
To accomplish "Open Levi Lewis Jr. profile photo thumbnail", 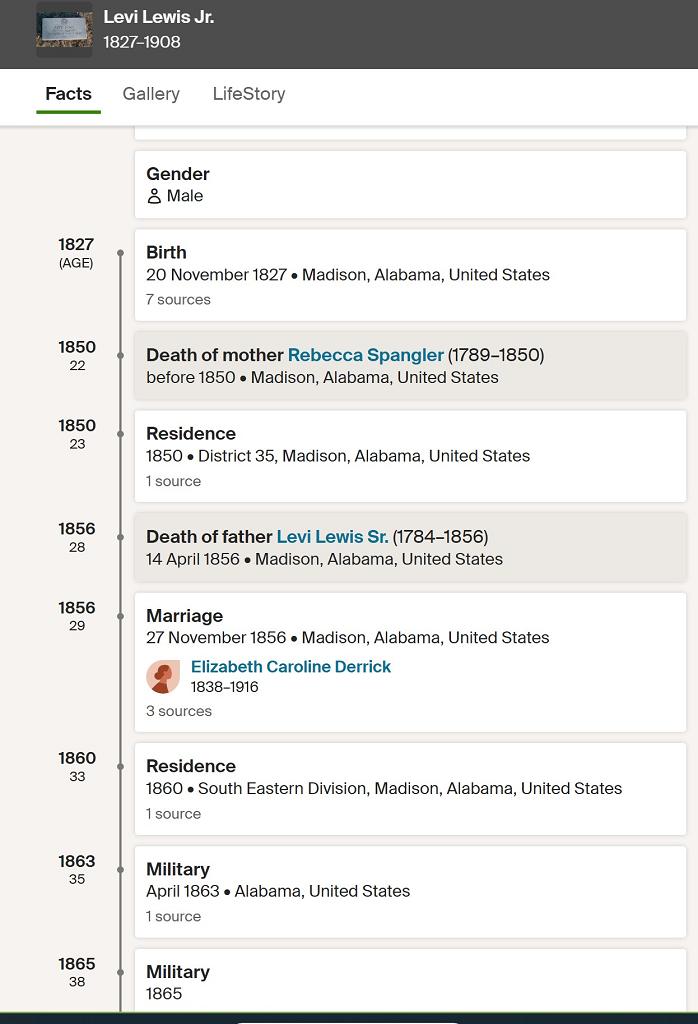I will tap(64, 29).
